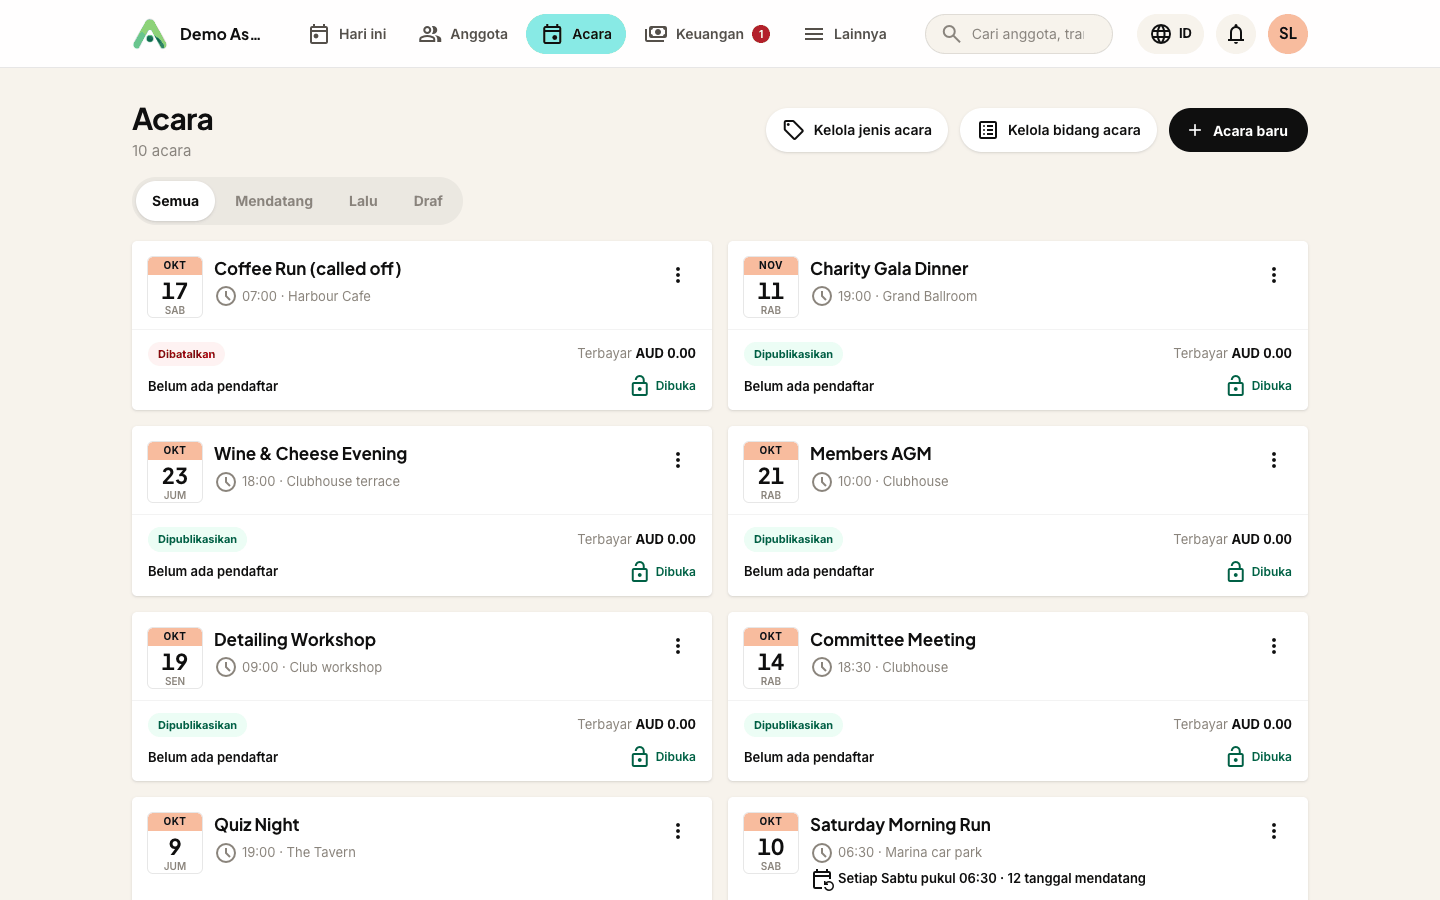Open options menu for Charity Gala Dinner

point(1274,275)
